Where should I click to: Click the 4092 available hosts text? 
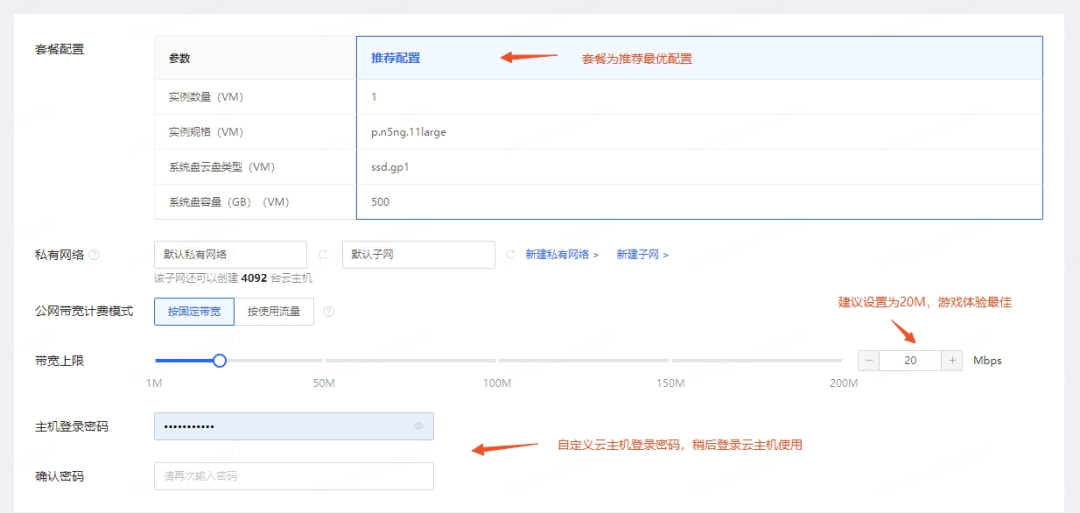pyautogui.click(x=254, y=279)
